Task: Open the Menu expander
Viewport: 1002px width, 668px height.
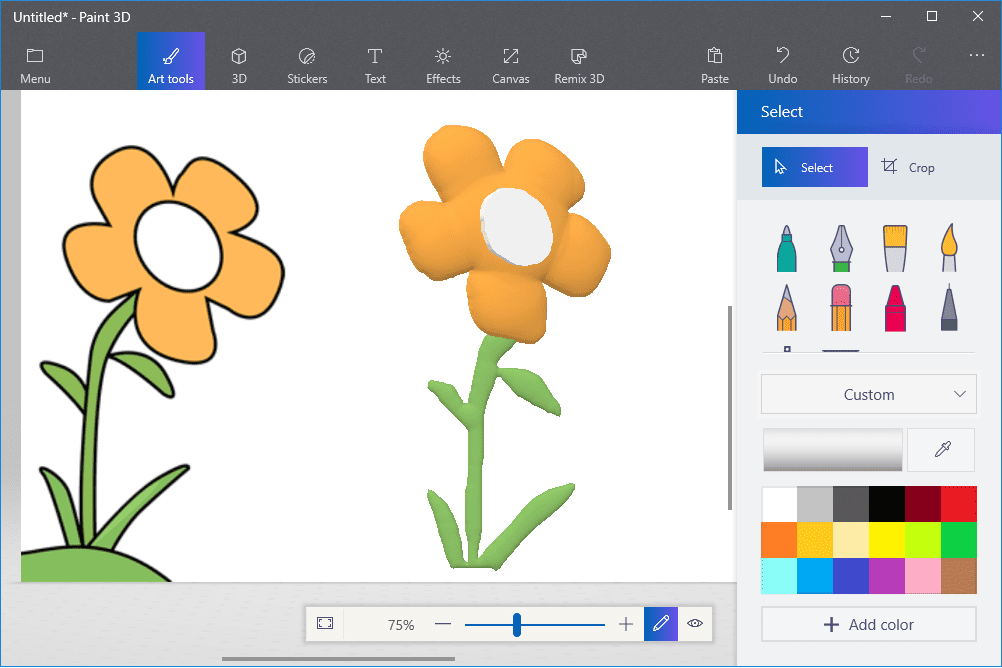Action: click(35, 65)
